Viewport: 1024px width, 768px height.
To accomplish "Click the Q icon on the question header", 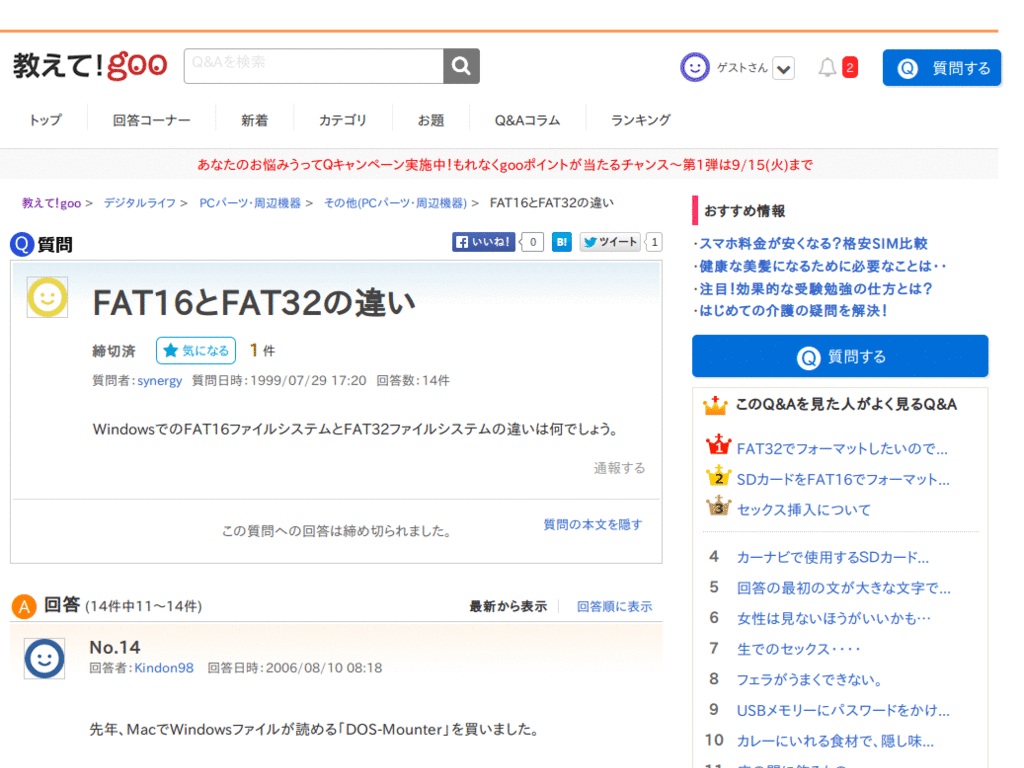I will [x=20, y=243].
